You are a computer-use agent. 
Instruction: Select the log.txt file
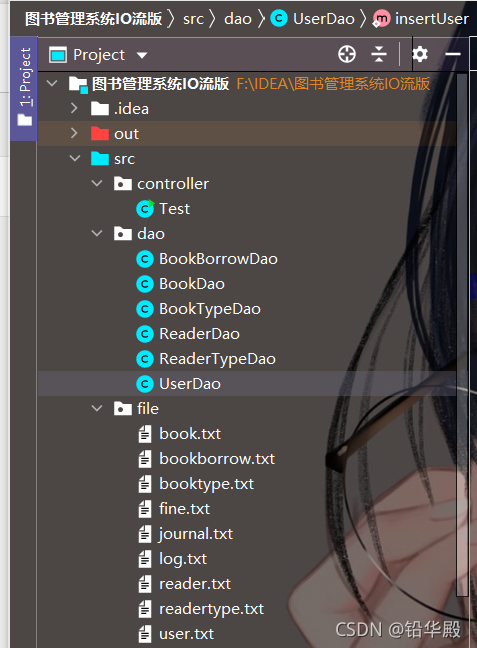pyautogui.click(x=183, y=559)
